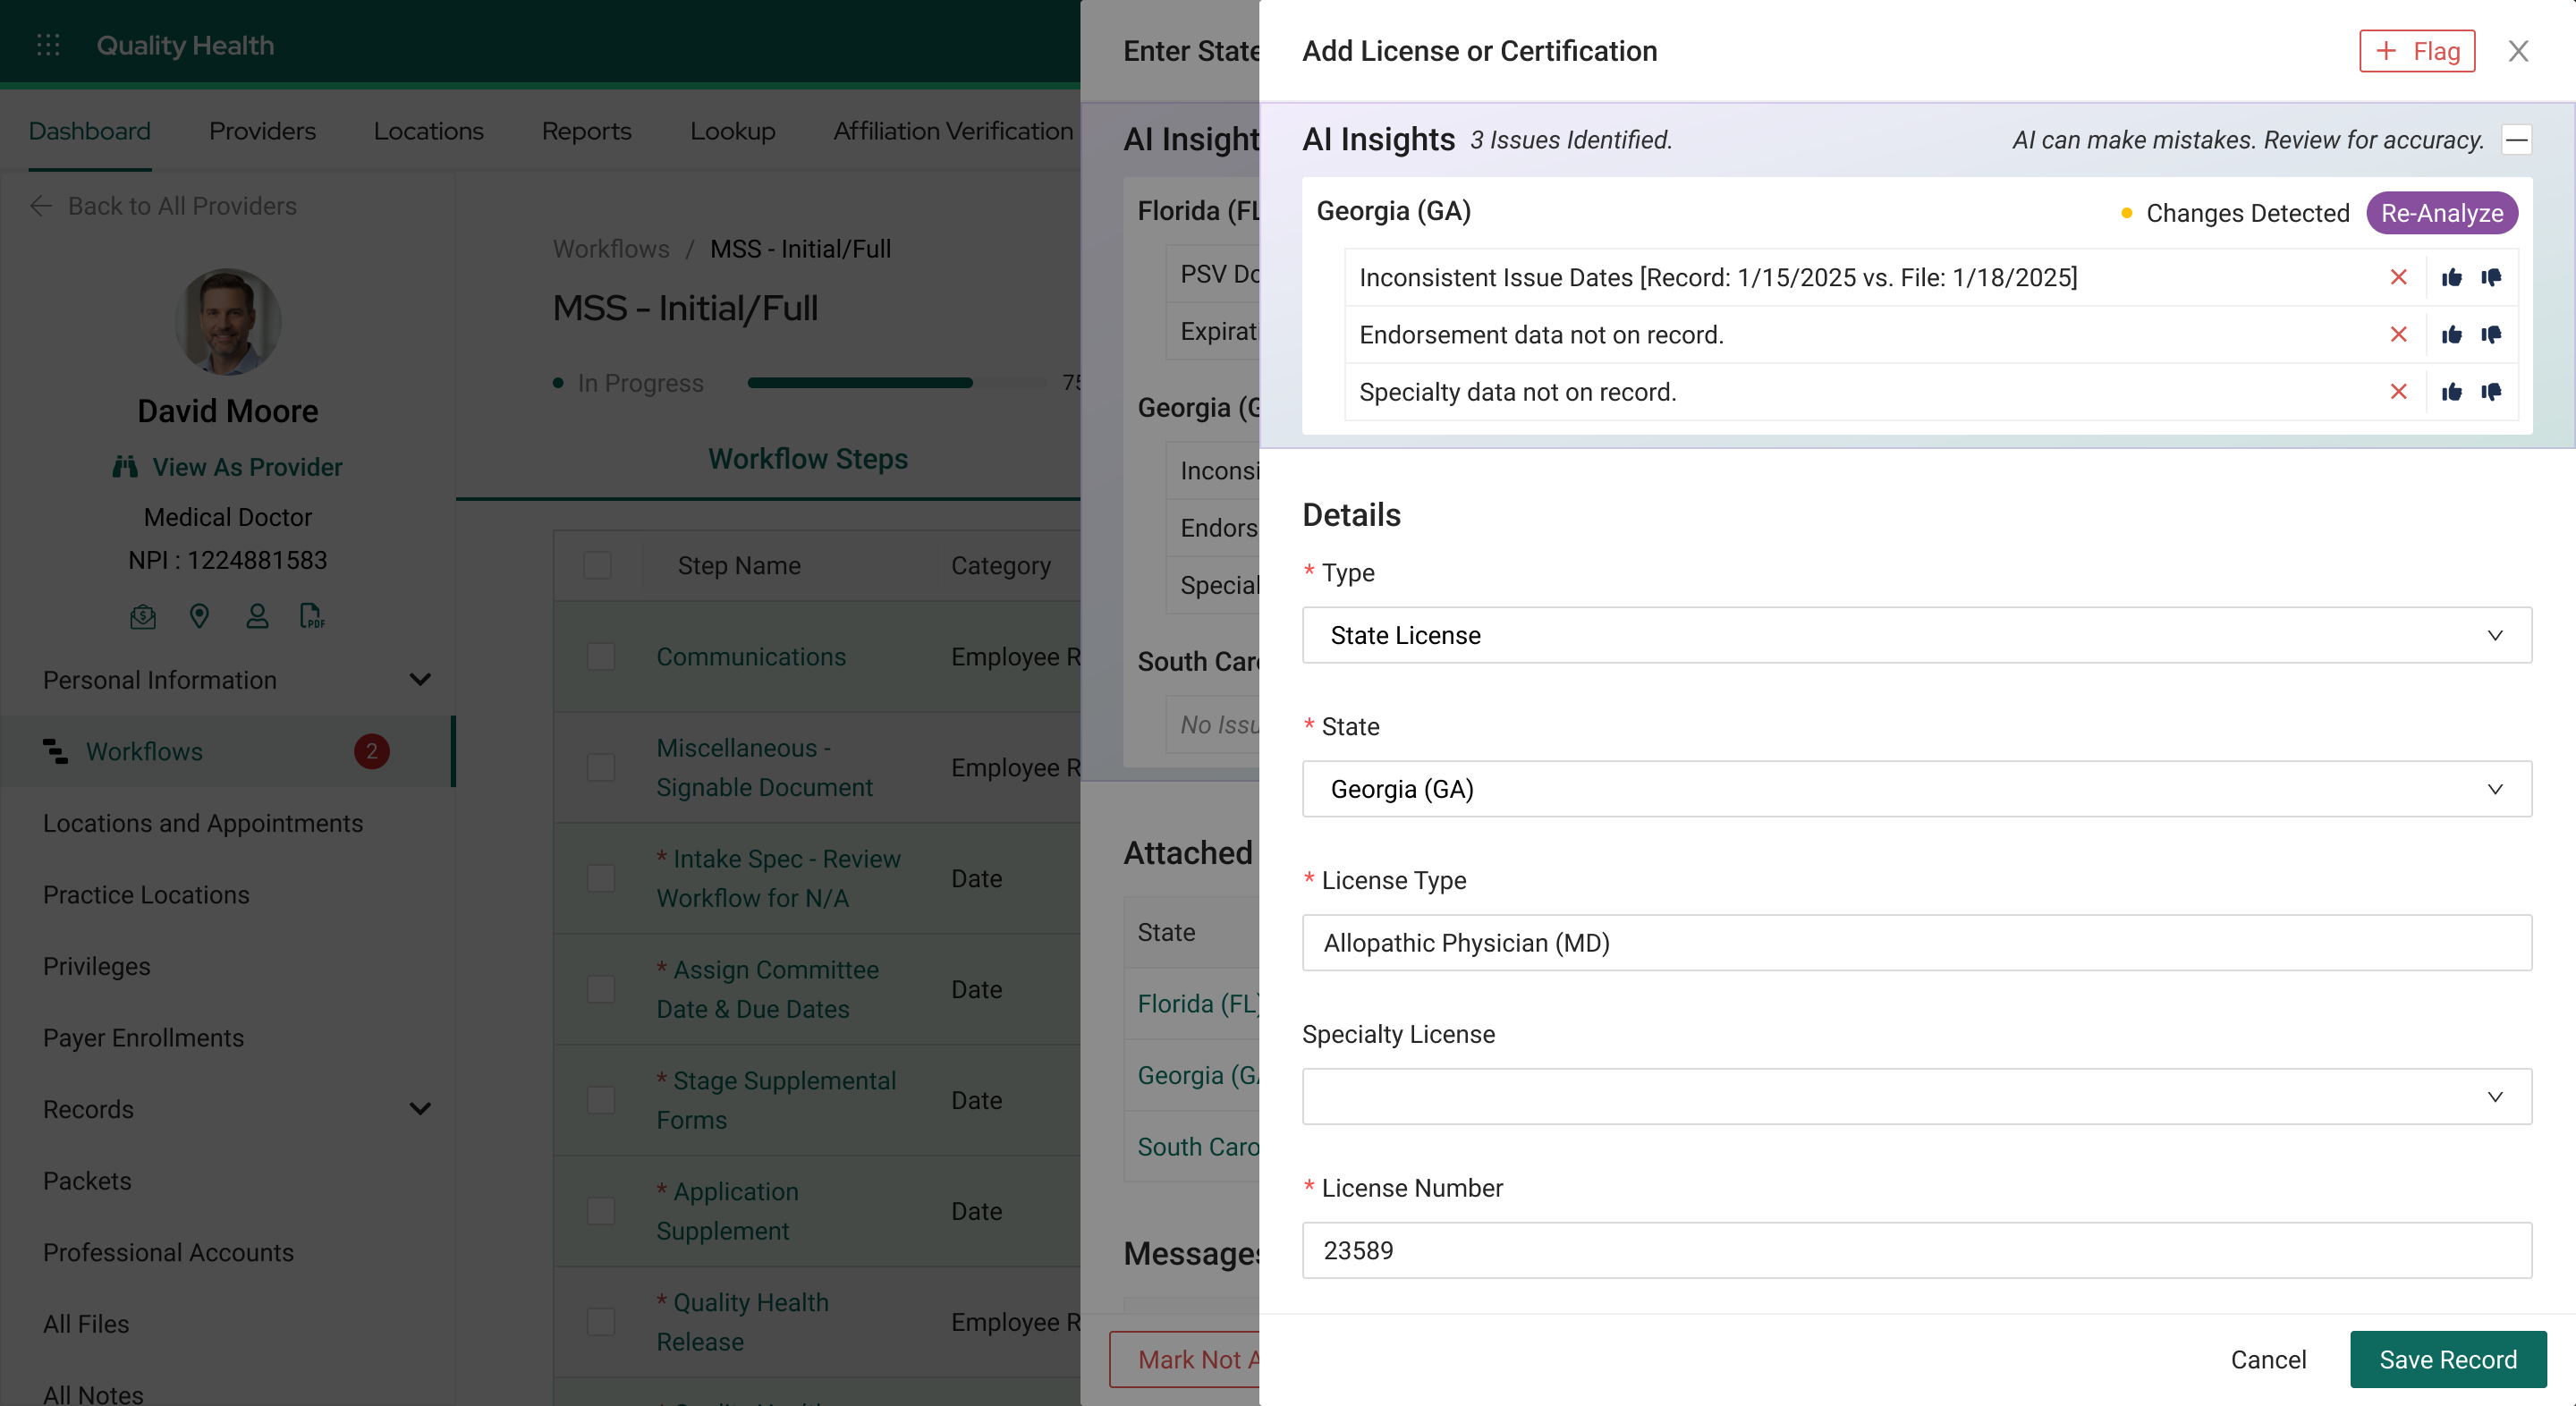Click the MSS workflow progress bar
The height and width of the screenshot is (1406, 2576).
click(896, 383)
